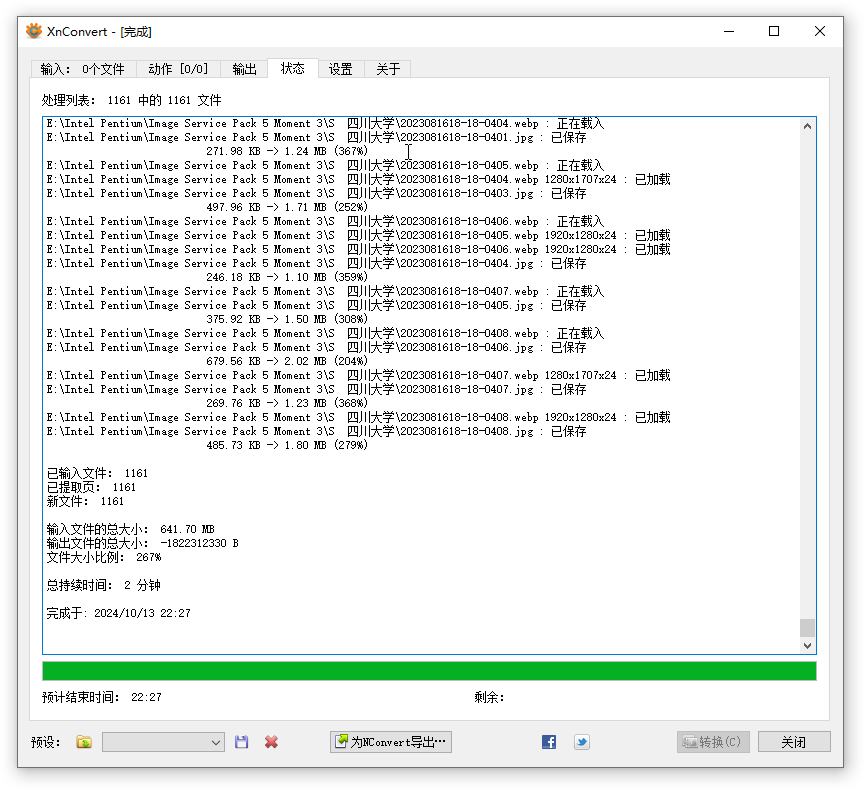The height and width of the screenshot is (790, 864).
Task: Go to the 输出 tab
Action: pyautogui.click(x=244, y=69)
